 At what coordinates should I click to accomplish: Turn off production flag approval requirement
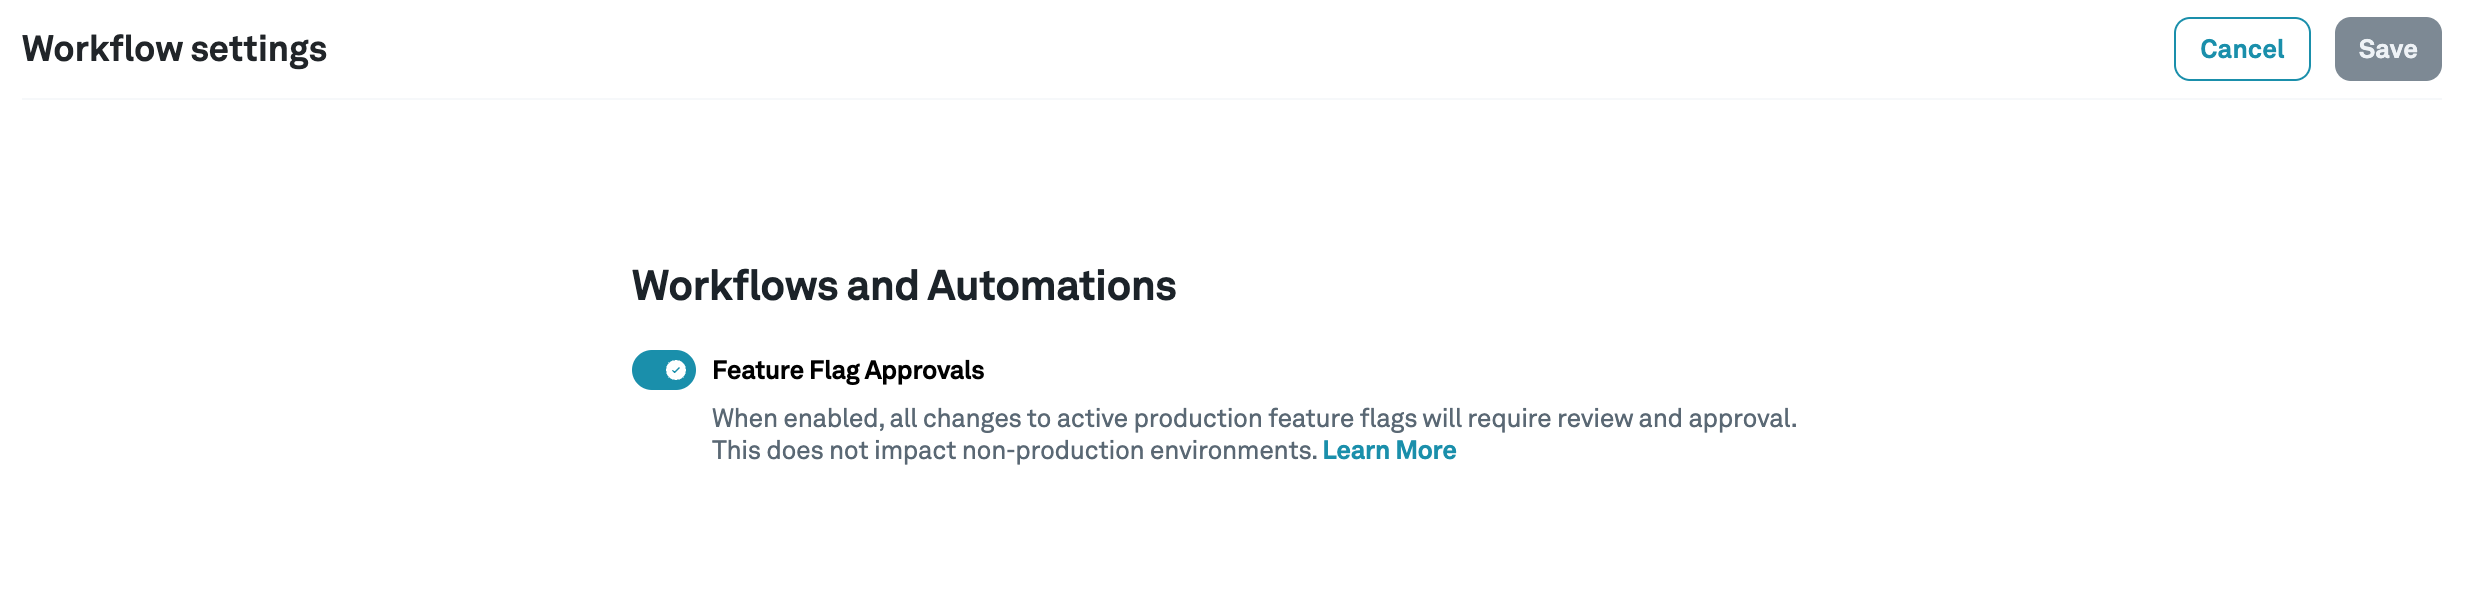click(663, 370)
